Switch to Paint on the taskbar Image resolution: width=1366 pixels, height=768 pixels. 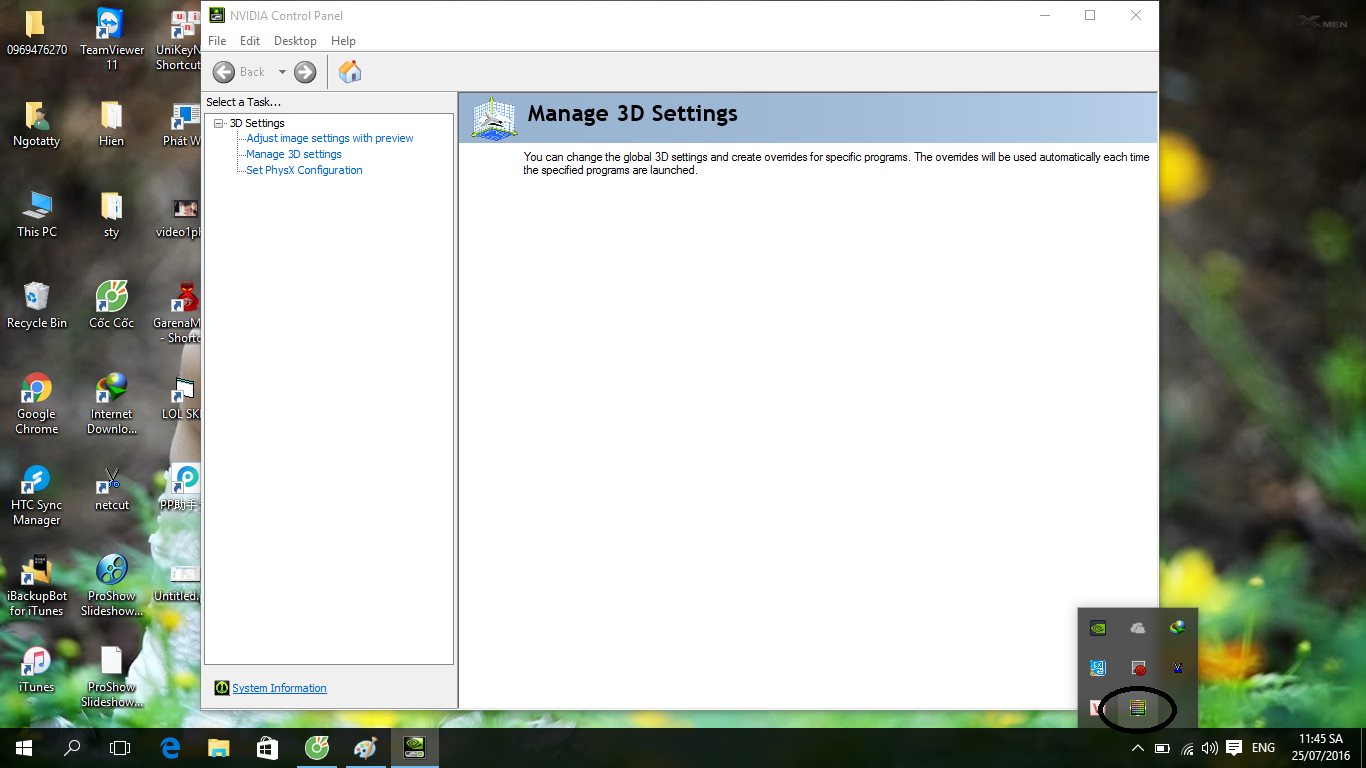[366, 748]
